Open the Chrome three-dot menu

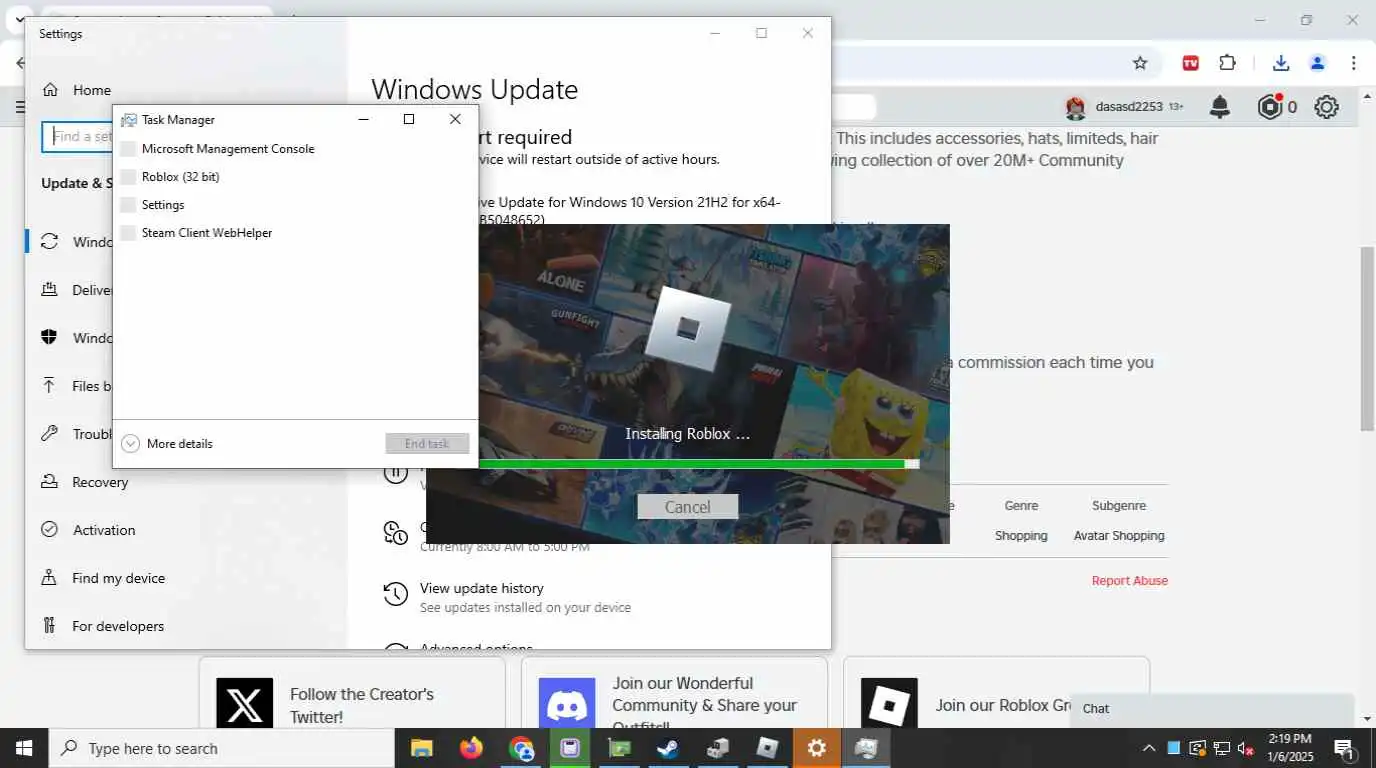point(1353,63)
